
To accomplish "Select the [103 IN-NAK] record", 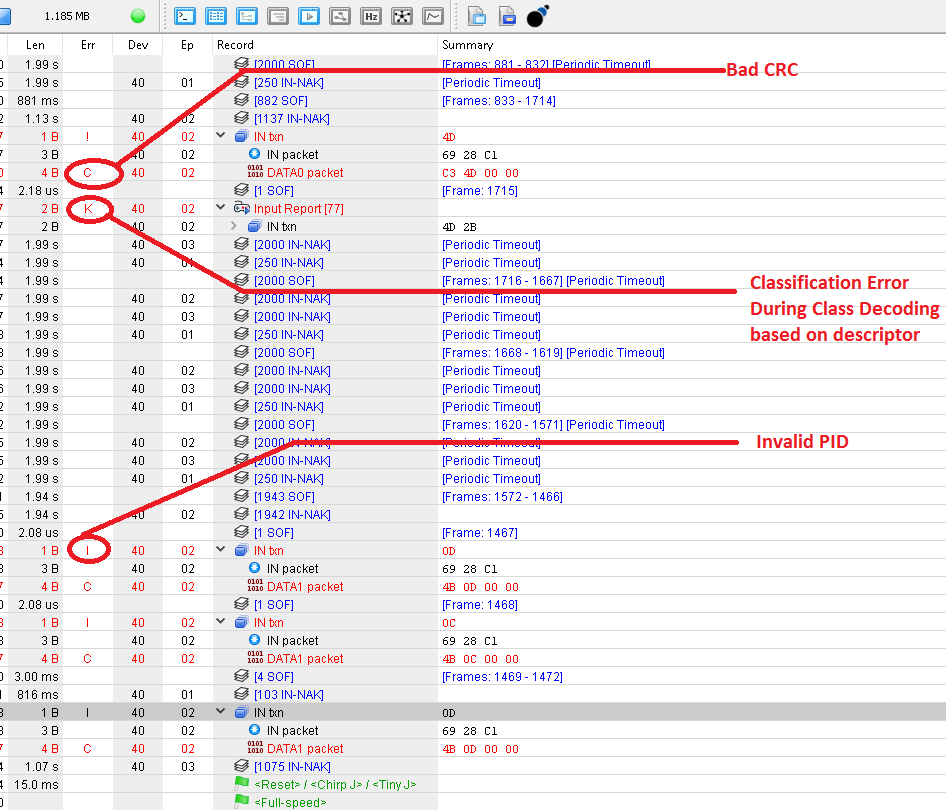I will [x=288, y=695].
